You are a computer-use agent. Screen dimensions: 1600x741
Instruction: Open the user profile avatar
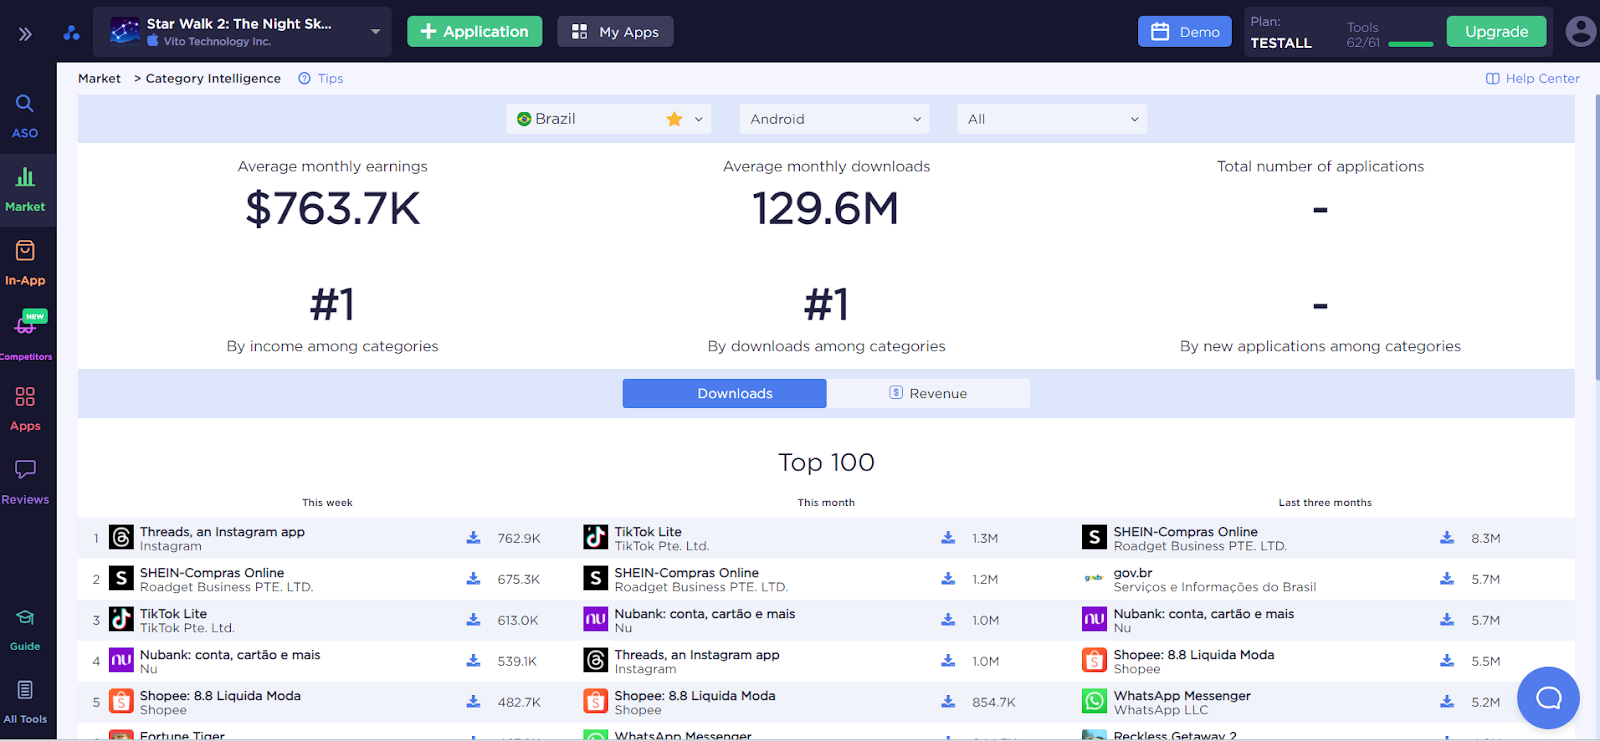pyautogui.click(x=1580, y=31)
